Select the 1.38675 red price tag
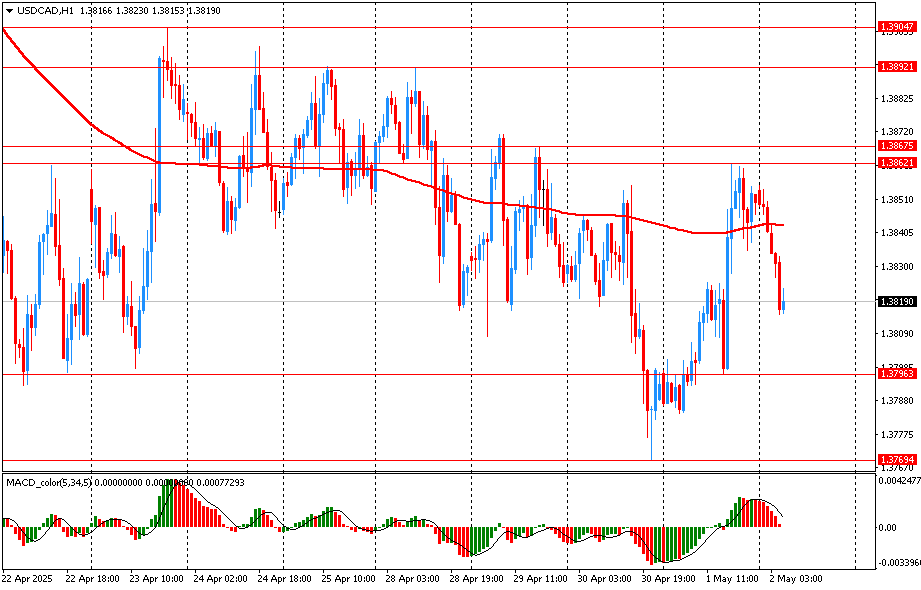Image resolution: width=921 pixels, height=590 pixels. tap(896, 145)
